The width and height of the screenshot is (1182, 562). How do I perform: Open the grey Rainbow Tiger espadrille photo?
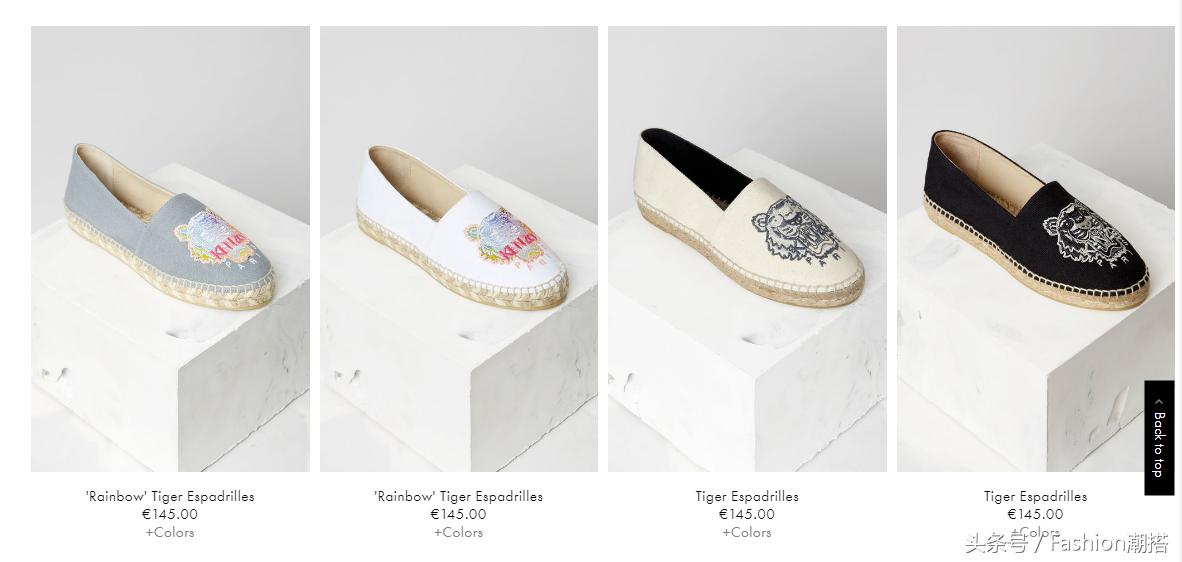click(x=170, y=249)
